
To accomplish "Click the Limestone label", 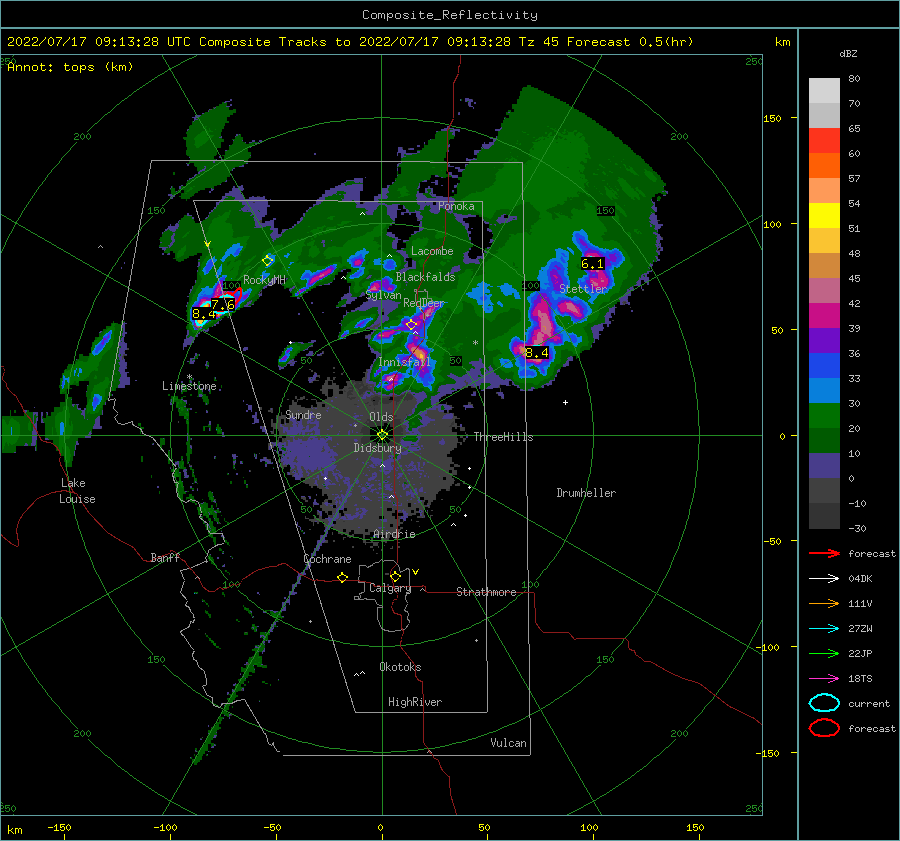I will click(189, 386).
